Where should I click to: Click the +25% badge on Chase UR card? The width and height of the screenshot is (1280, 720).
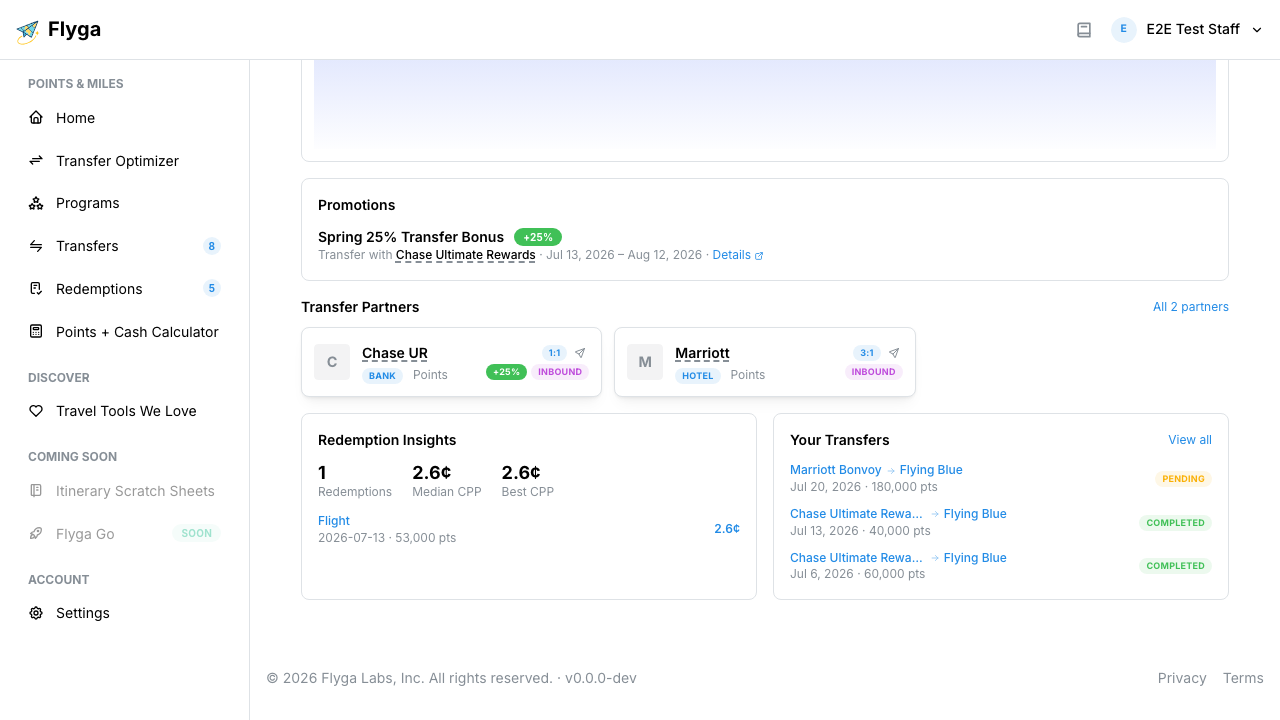click(x=507, y=372)
